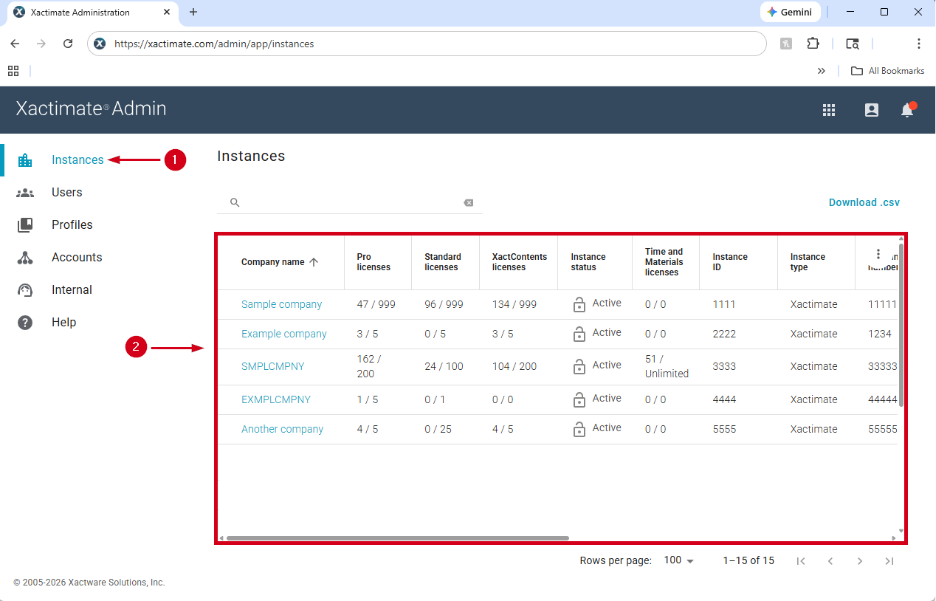The height and width of the screenshot is (601, 936).
Task: Expand hidden bookmarks chevron
Action: (x=821, y=71)
